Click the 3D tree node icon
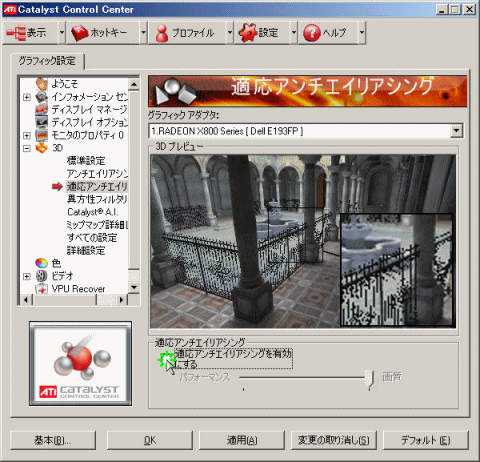Image resolution: width=480 pixels, height=462 pixels. pyautogui.click(x=42, y=148)
